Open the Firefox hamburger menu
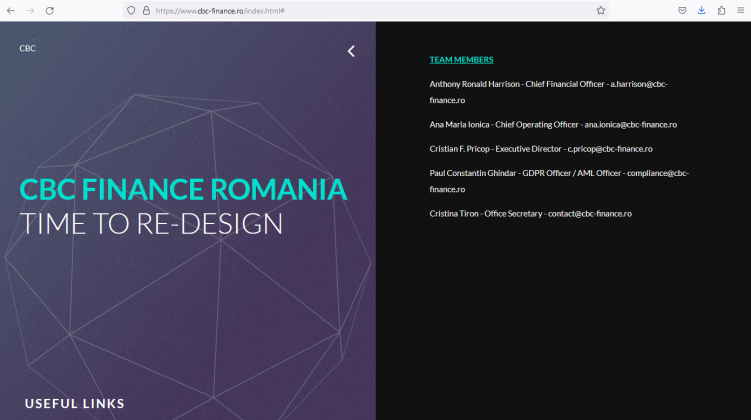This screenshot has width=751, height=420. (x=740, y=10)
